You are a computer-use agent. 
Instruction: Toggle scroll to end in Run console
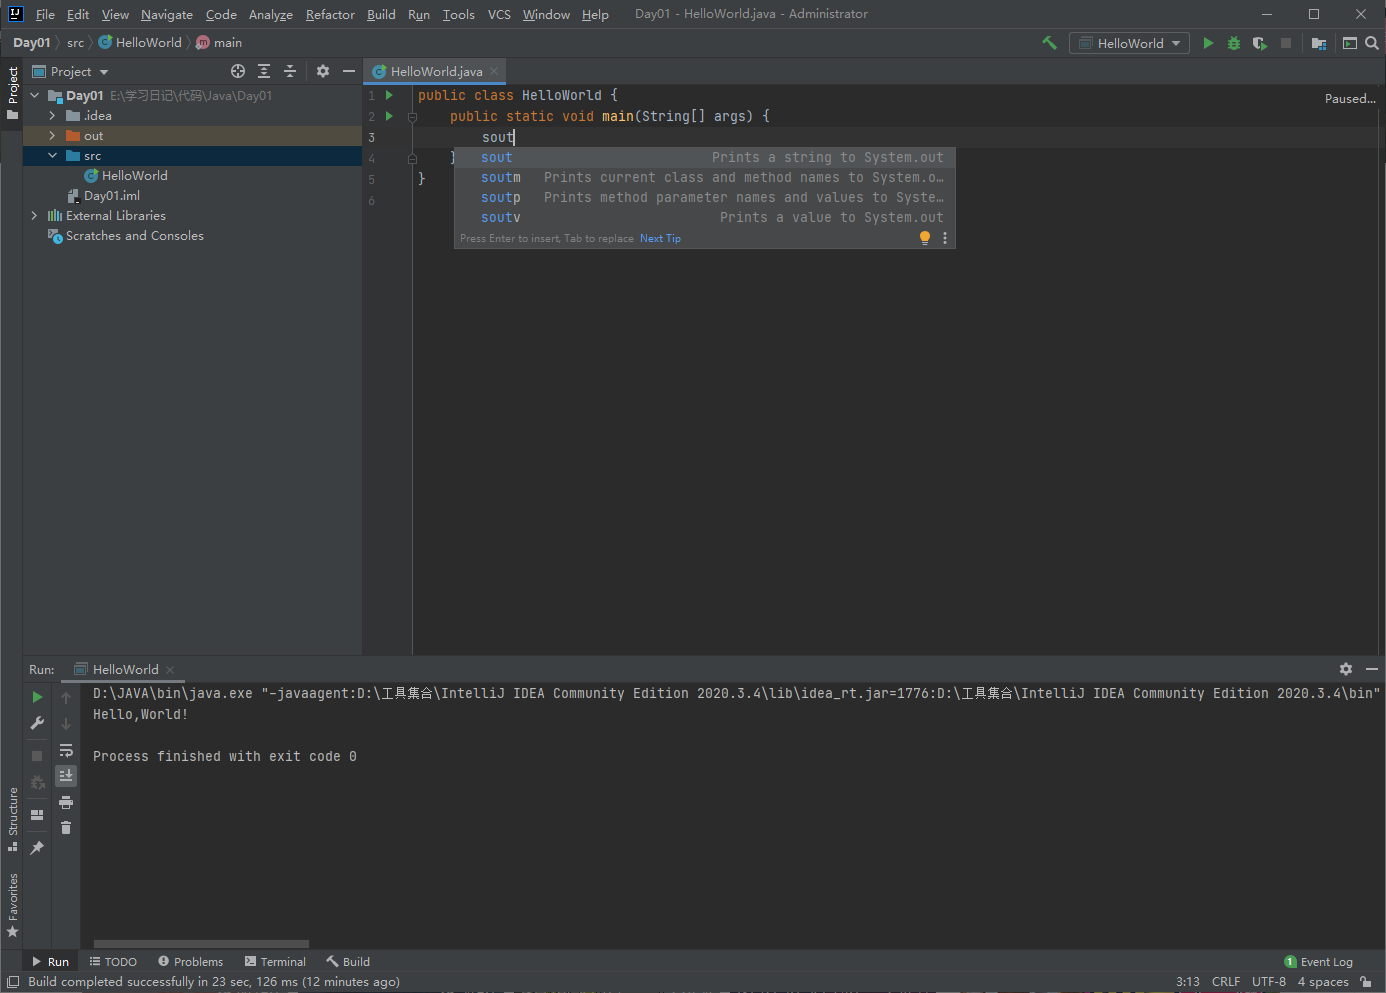pos(66,776)
